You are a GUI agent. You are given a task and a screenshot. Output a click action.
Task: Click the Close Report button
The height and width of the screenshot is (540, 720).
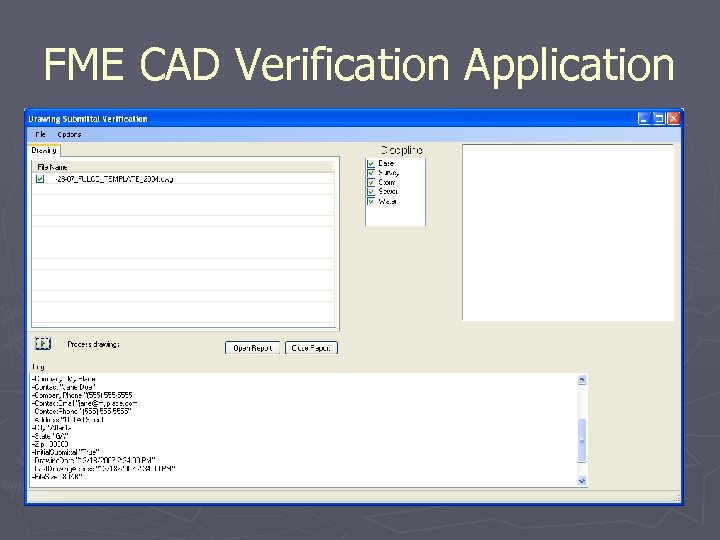click(311, 348)
